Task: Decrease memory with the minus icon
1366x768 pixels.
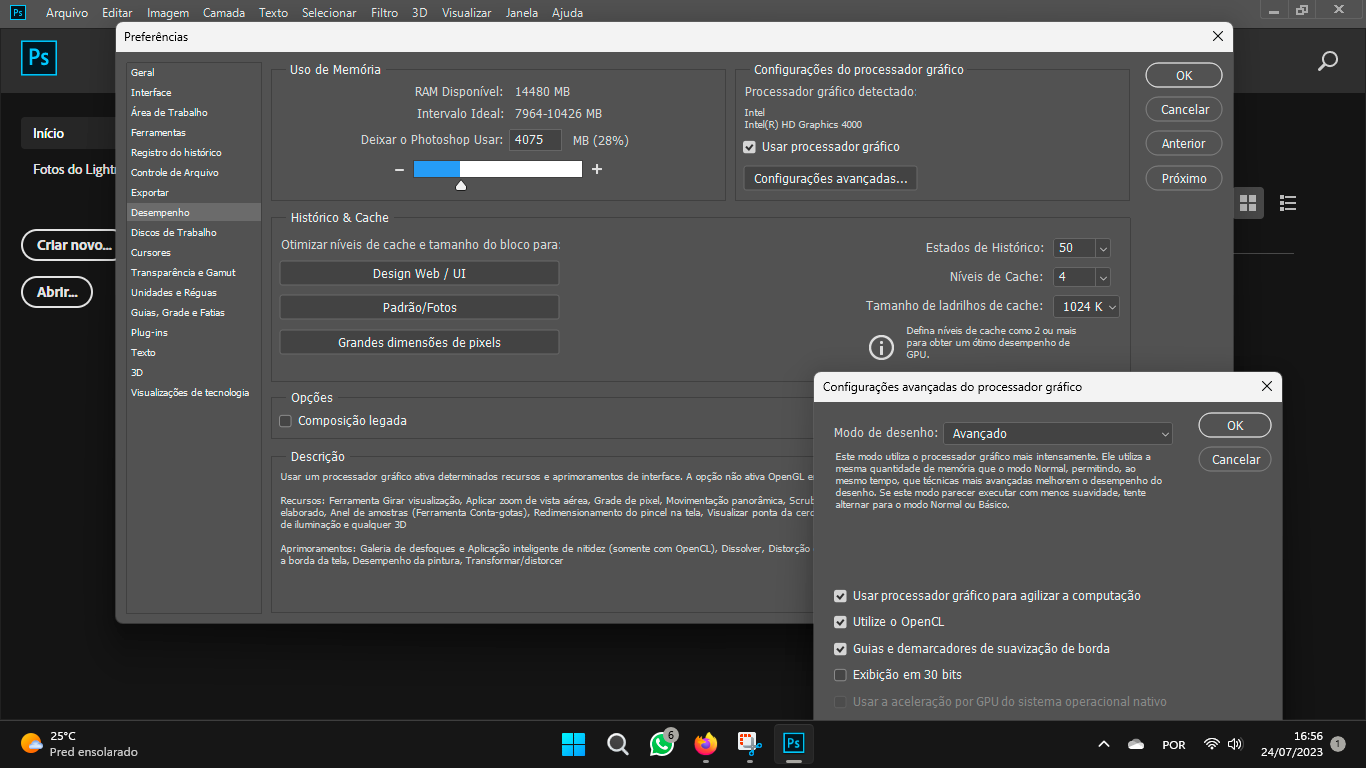Action: (399, 170)
